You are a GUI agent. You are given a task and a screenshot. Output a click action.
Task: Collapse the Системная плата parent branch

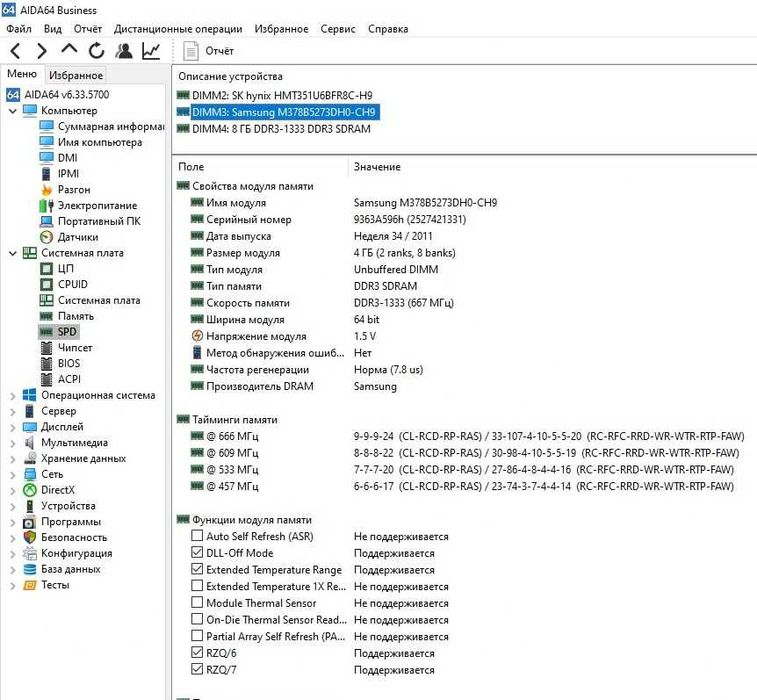tap(13, 253)
